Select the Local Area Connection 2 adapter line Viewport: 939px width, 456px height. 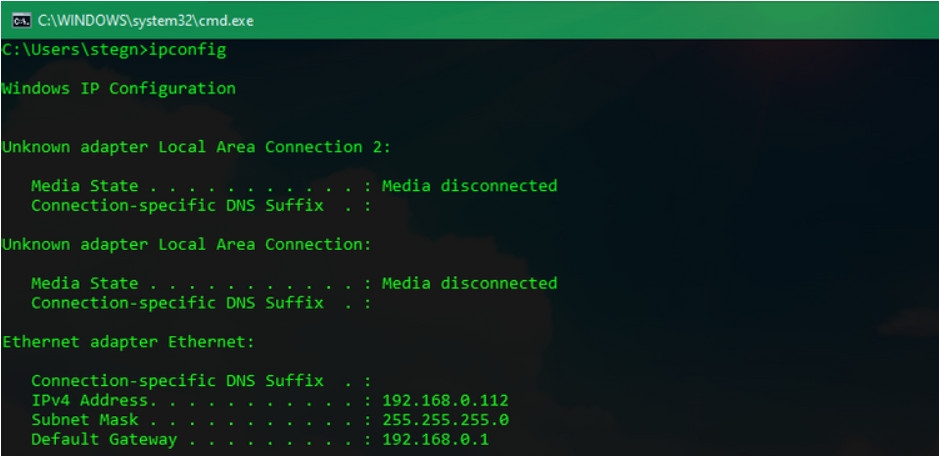click(196, 147)
